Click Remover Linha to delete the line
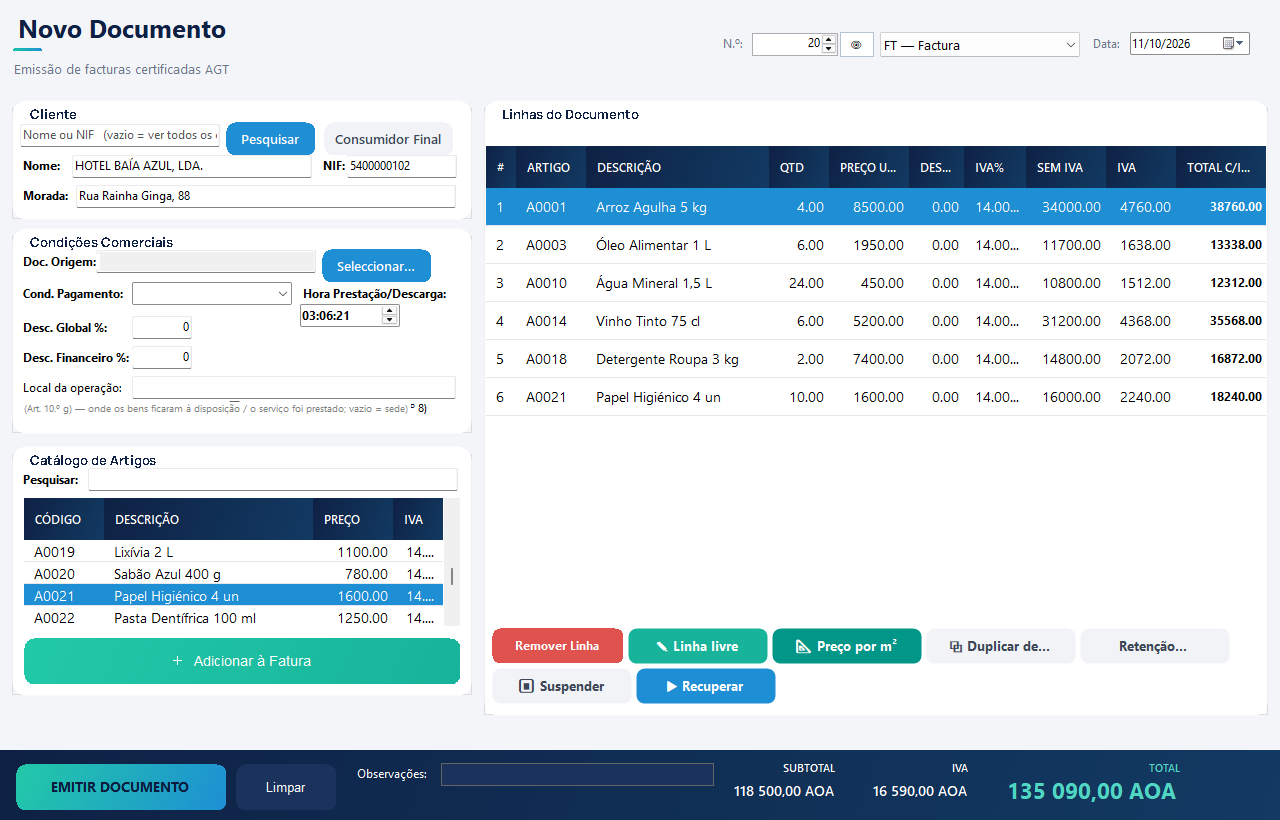 pyautogui.click(x=557, y=646)
